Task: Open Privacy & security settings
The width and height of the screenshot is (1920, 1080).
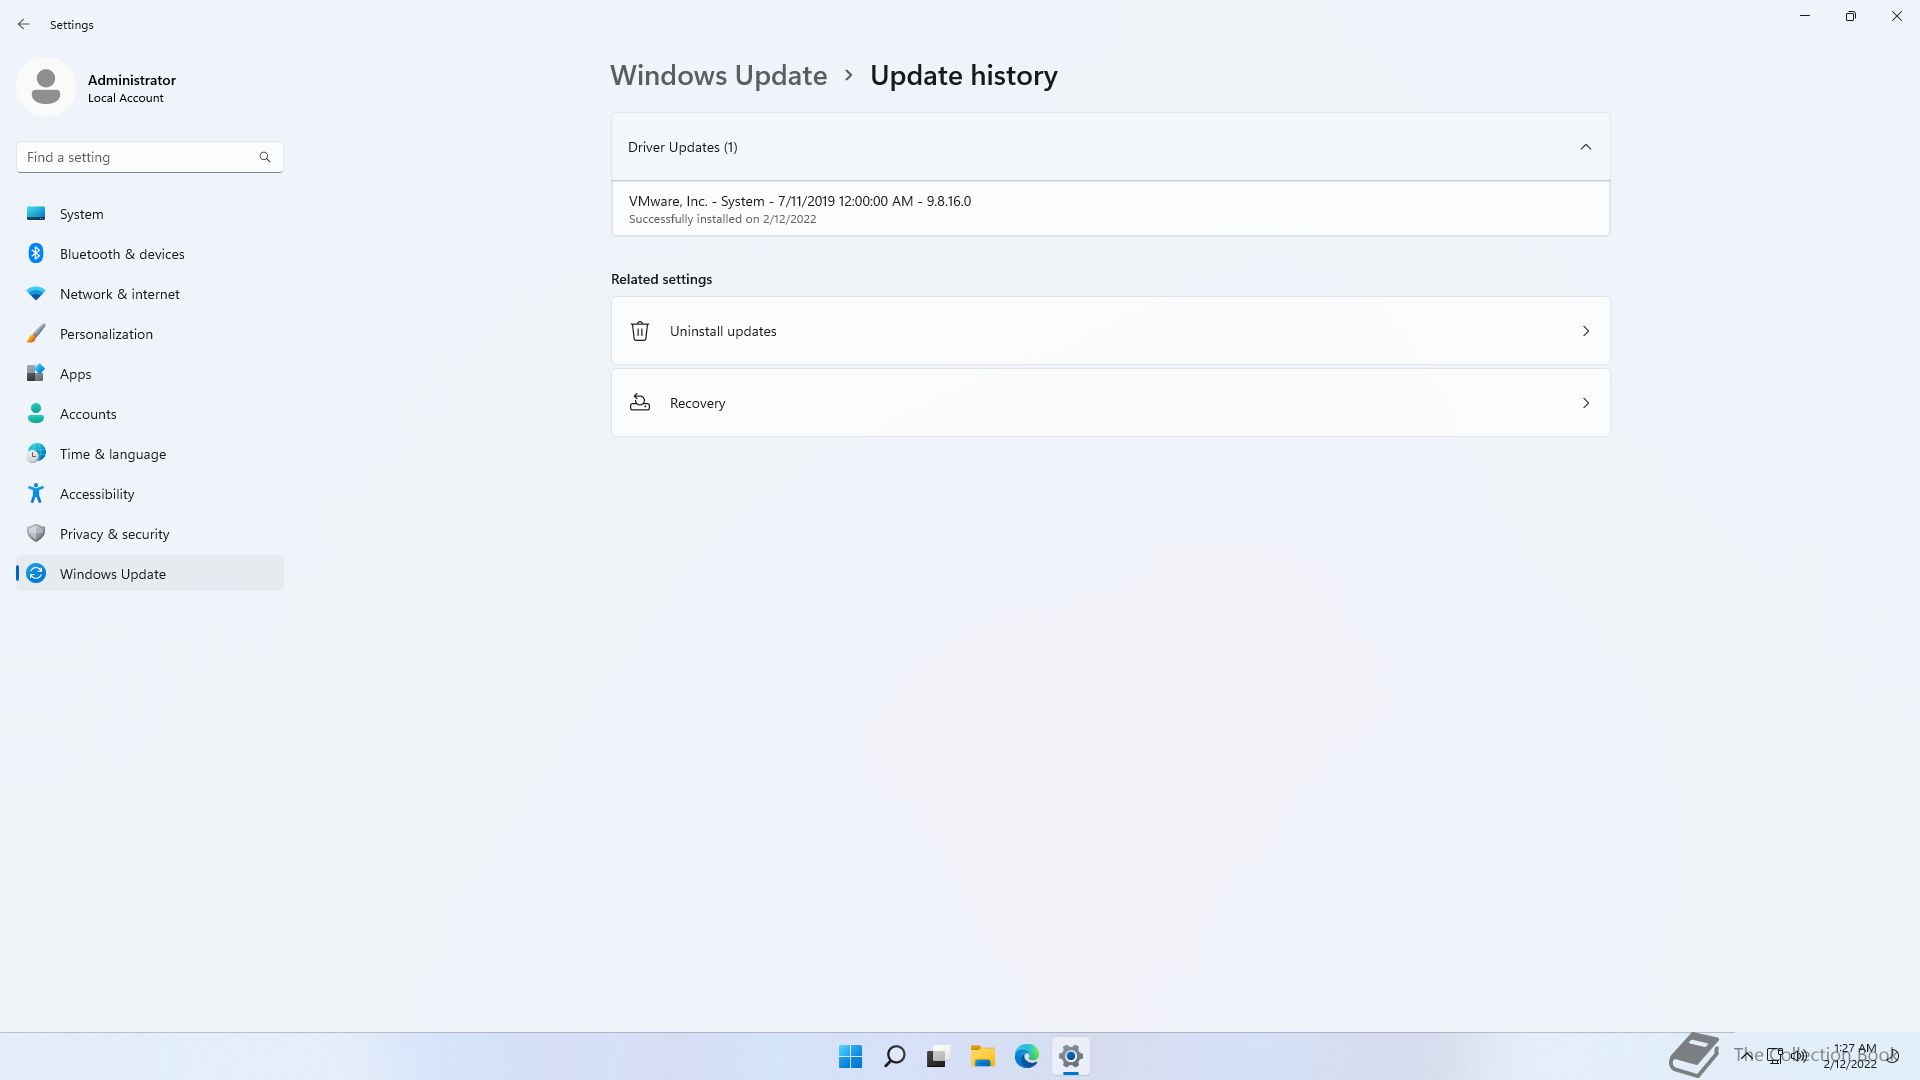Action: (150, 533)
